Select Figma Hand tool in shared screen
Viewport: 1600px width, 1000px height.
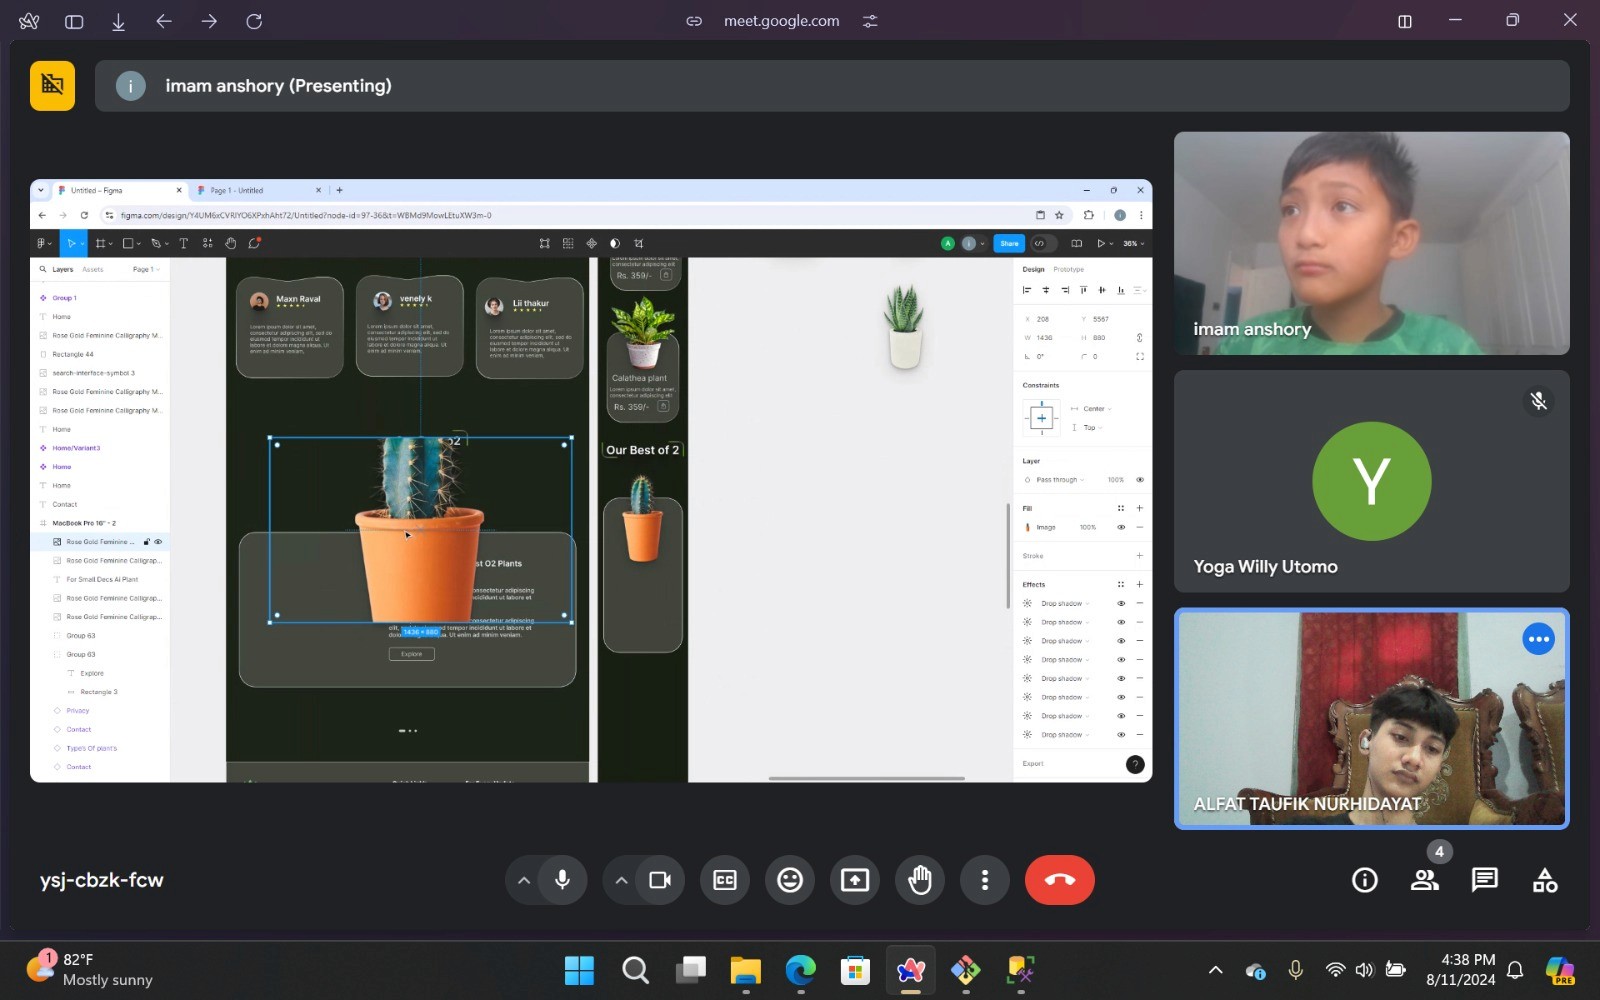tap(230, 243)
